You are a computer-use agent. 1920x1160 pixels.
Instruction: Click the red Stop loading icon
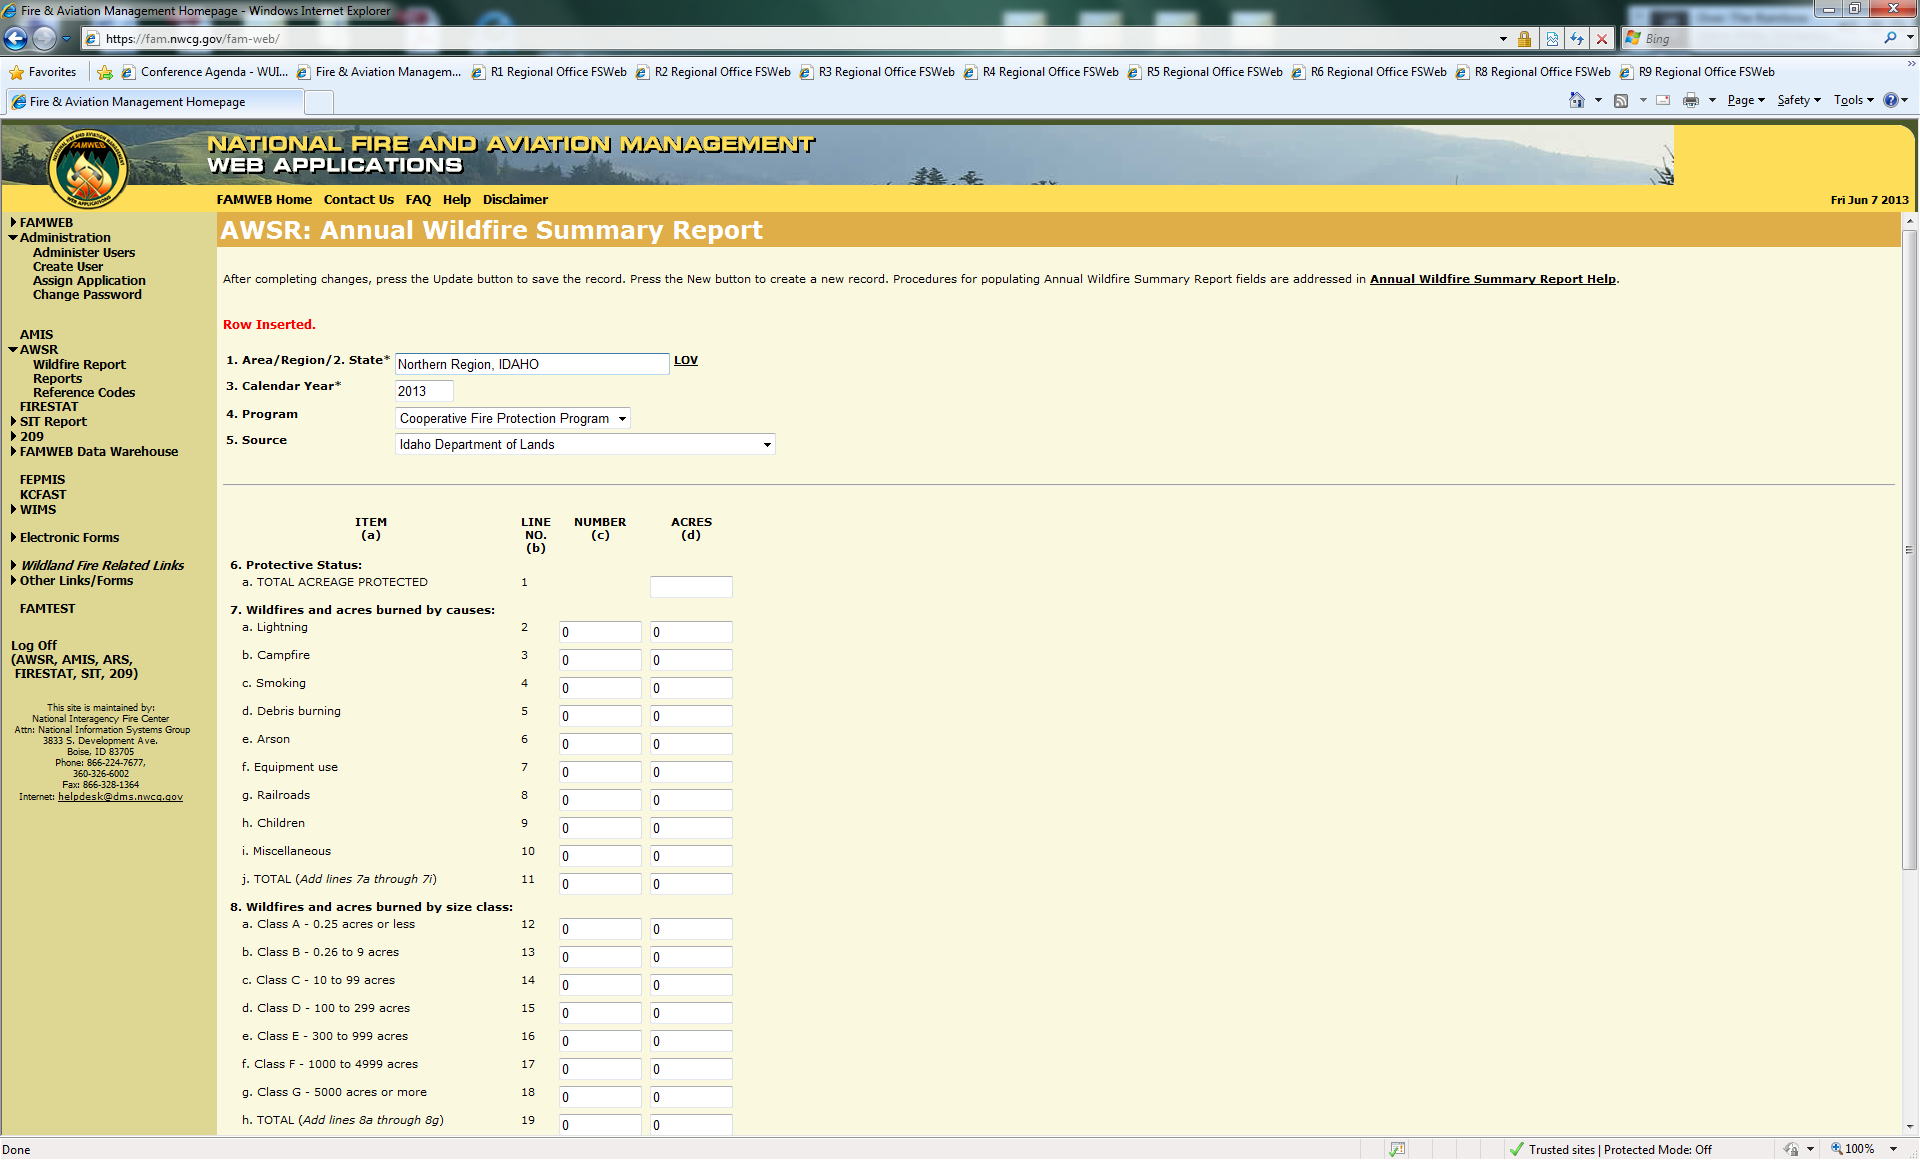point(1602,39)
